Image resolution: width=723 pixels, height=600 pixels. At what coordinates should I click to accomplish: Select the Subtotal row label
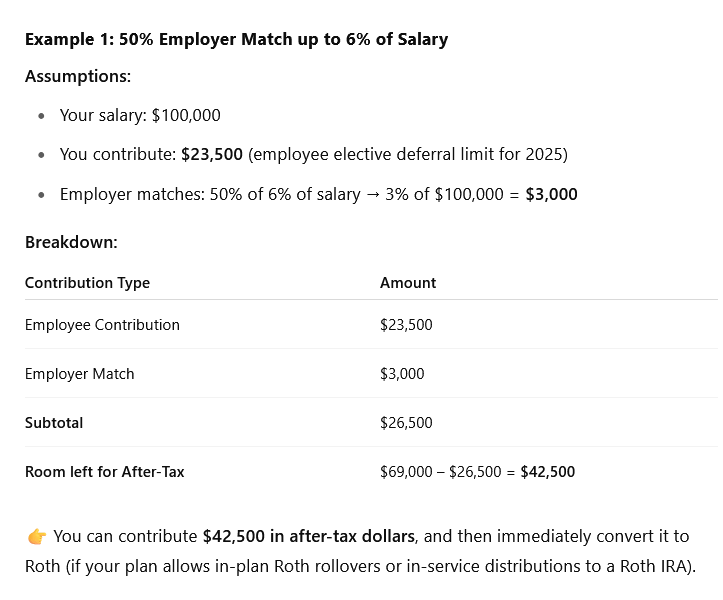(54, 423)
